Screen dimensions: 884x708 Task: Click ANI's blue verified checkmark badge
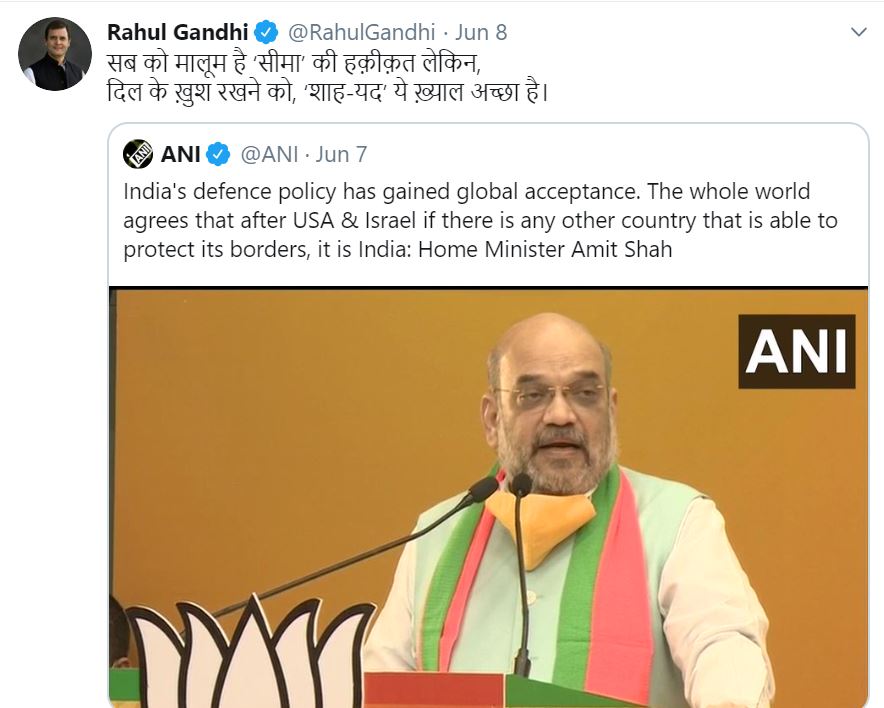click(218, 154)
